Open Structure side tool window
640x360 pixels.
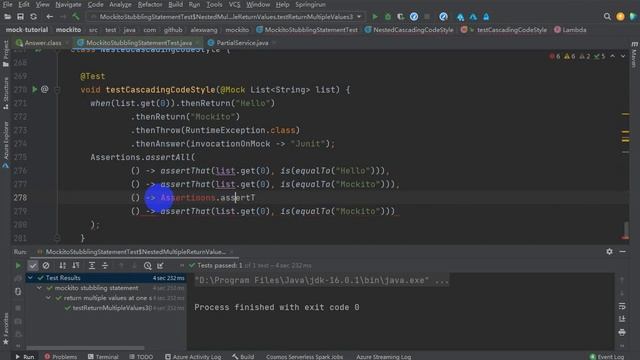pos(5,93)
